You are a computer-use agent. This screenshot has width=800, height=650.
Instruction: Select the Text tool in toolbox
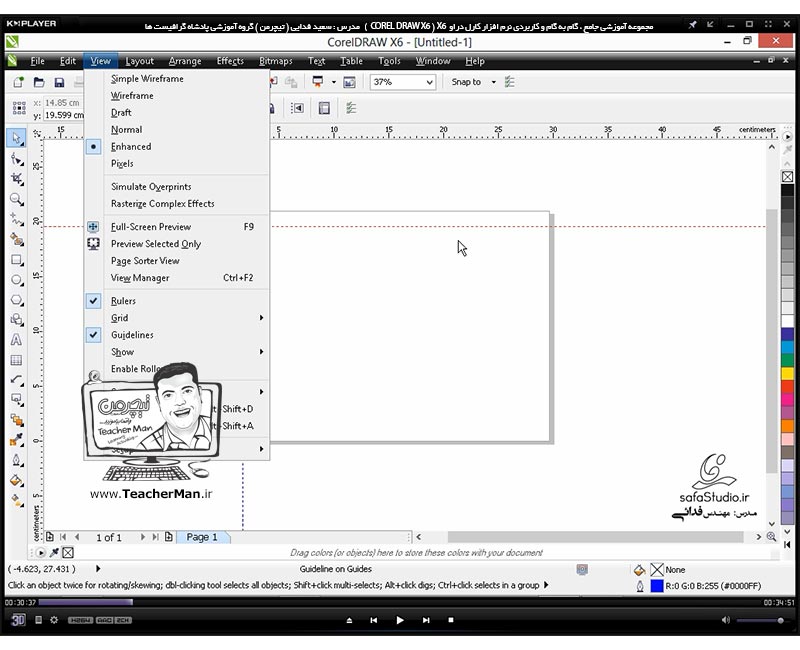[16, 340]
